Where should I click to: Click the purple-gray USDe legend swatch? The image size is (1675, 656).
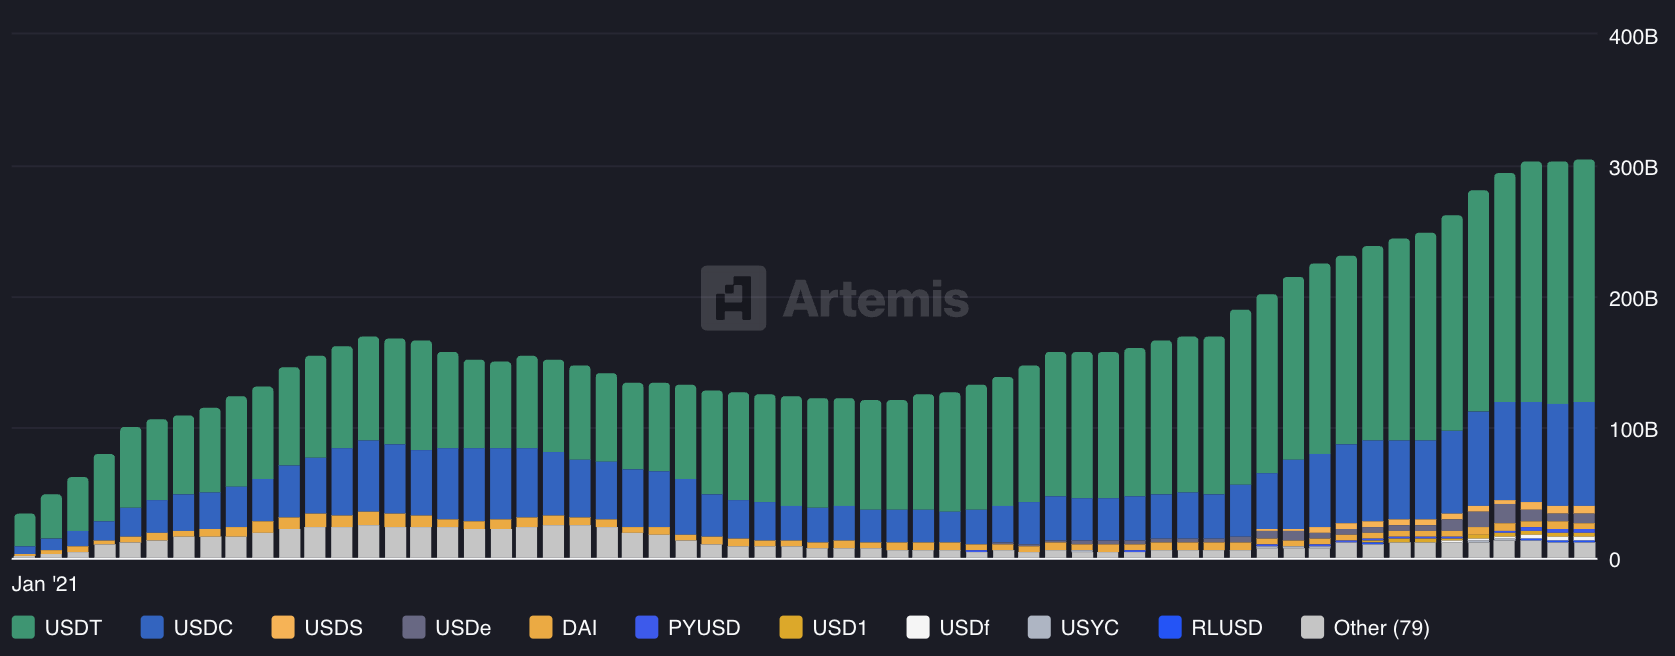[414, 627]
